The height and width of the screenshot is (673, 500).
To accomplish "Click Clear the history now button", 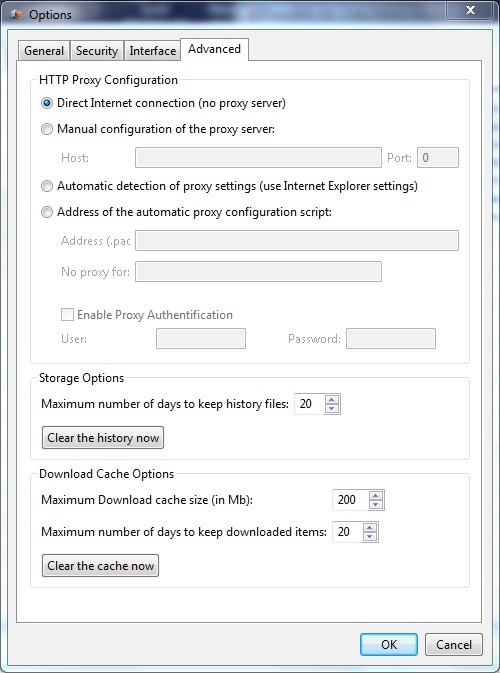I will 103,437.
